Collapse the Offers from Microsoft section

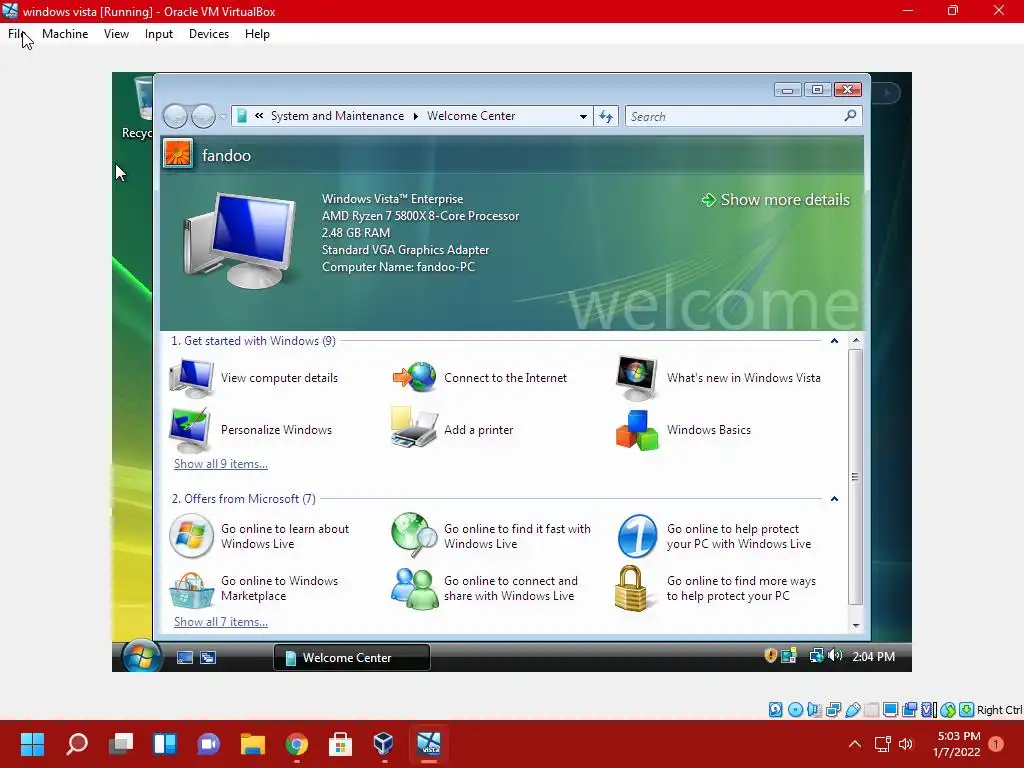834,499
